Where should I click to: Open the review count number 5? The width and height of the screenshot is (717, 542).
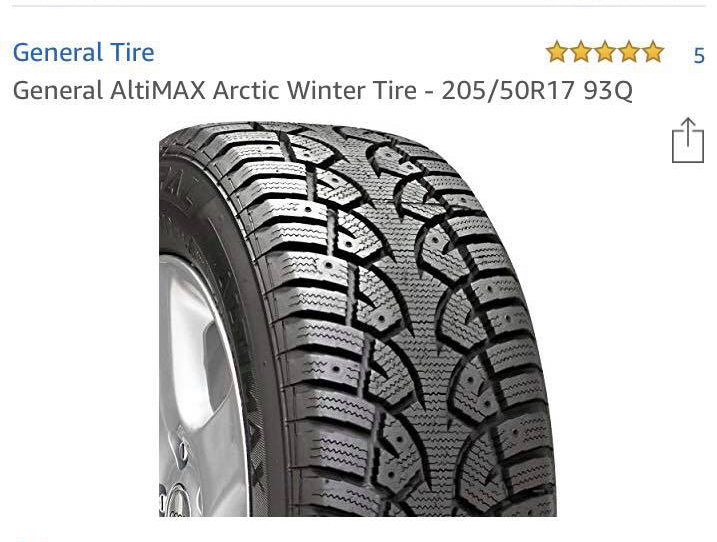(699, 56)
